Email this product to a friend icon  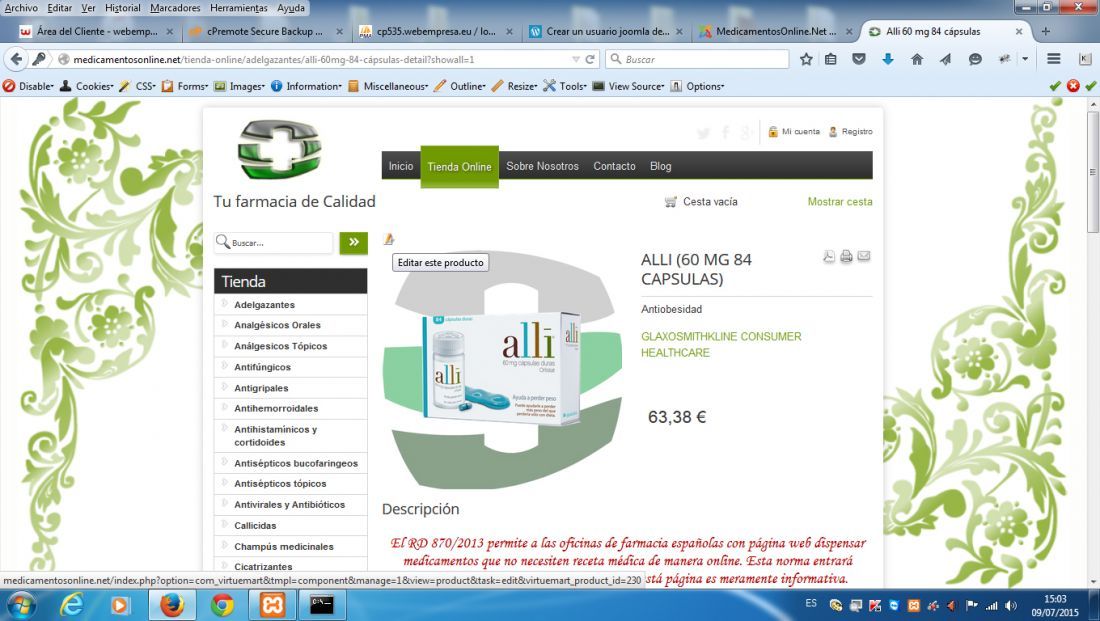click(x=864, y=256)
